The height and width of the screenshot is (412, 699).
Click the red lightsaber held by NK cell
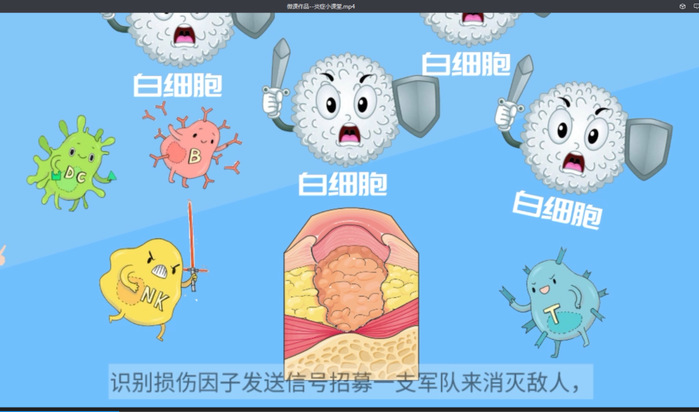192,243
